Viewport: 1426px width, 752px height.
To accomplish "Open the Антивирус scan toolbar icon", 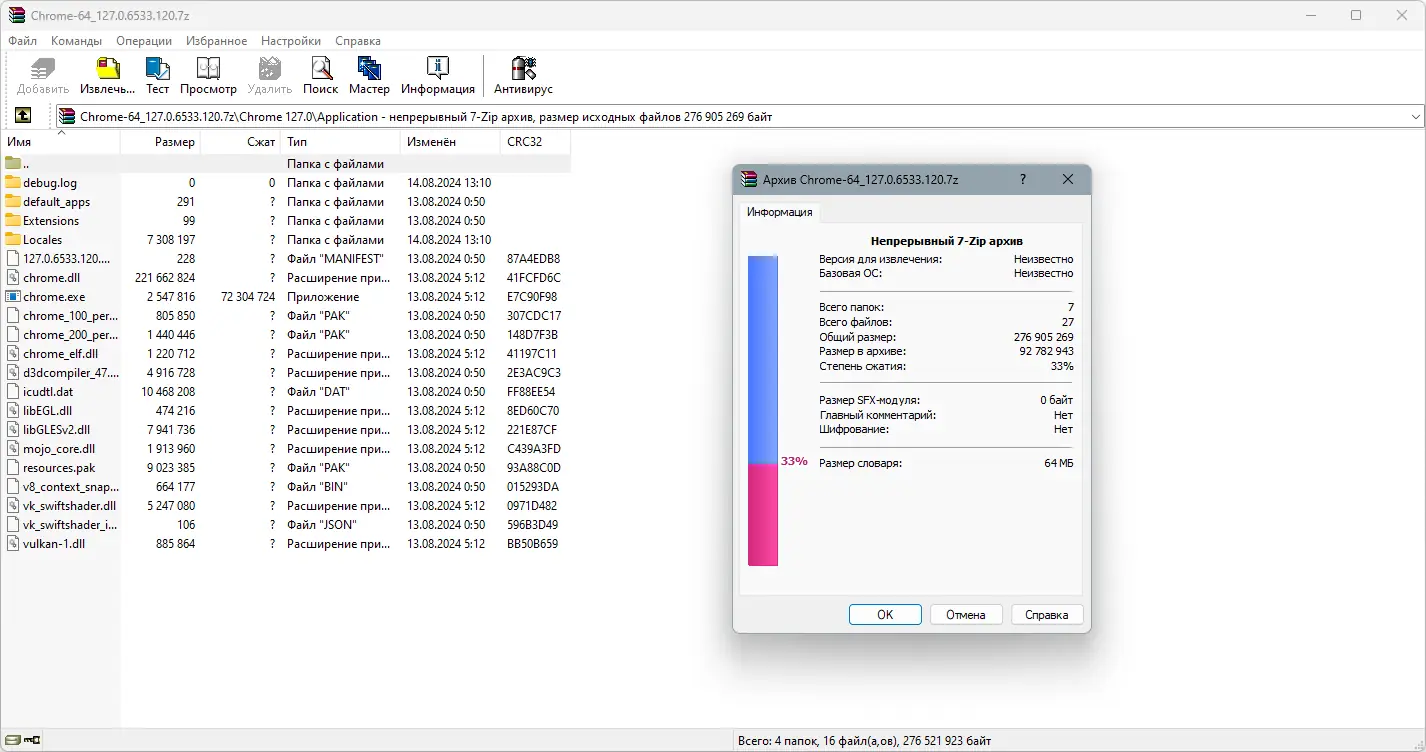I will click(522, 70).
